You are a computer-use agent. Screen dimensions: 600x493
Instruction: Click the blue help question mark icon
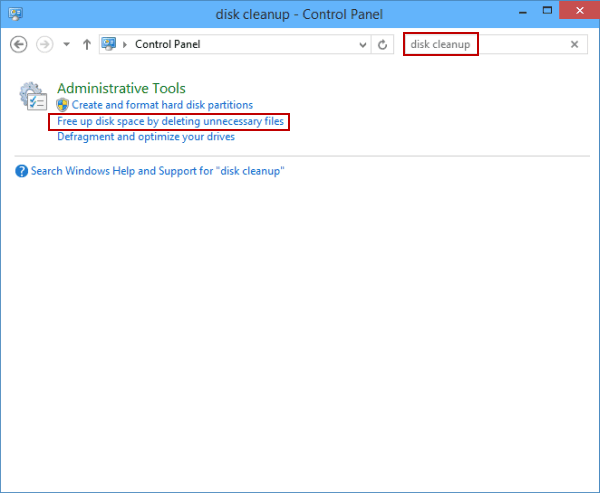(21, 171)
